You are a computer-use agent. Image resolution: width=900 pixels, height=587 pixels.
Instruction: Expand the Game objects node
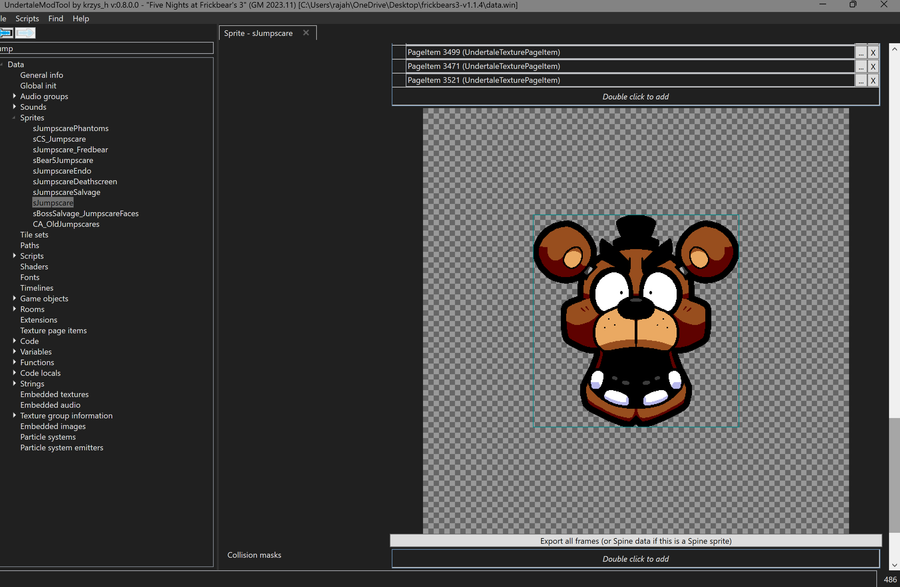pos(14,298)
